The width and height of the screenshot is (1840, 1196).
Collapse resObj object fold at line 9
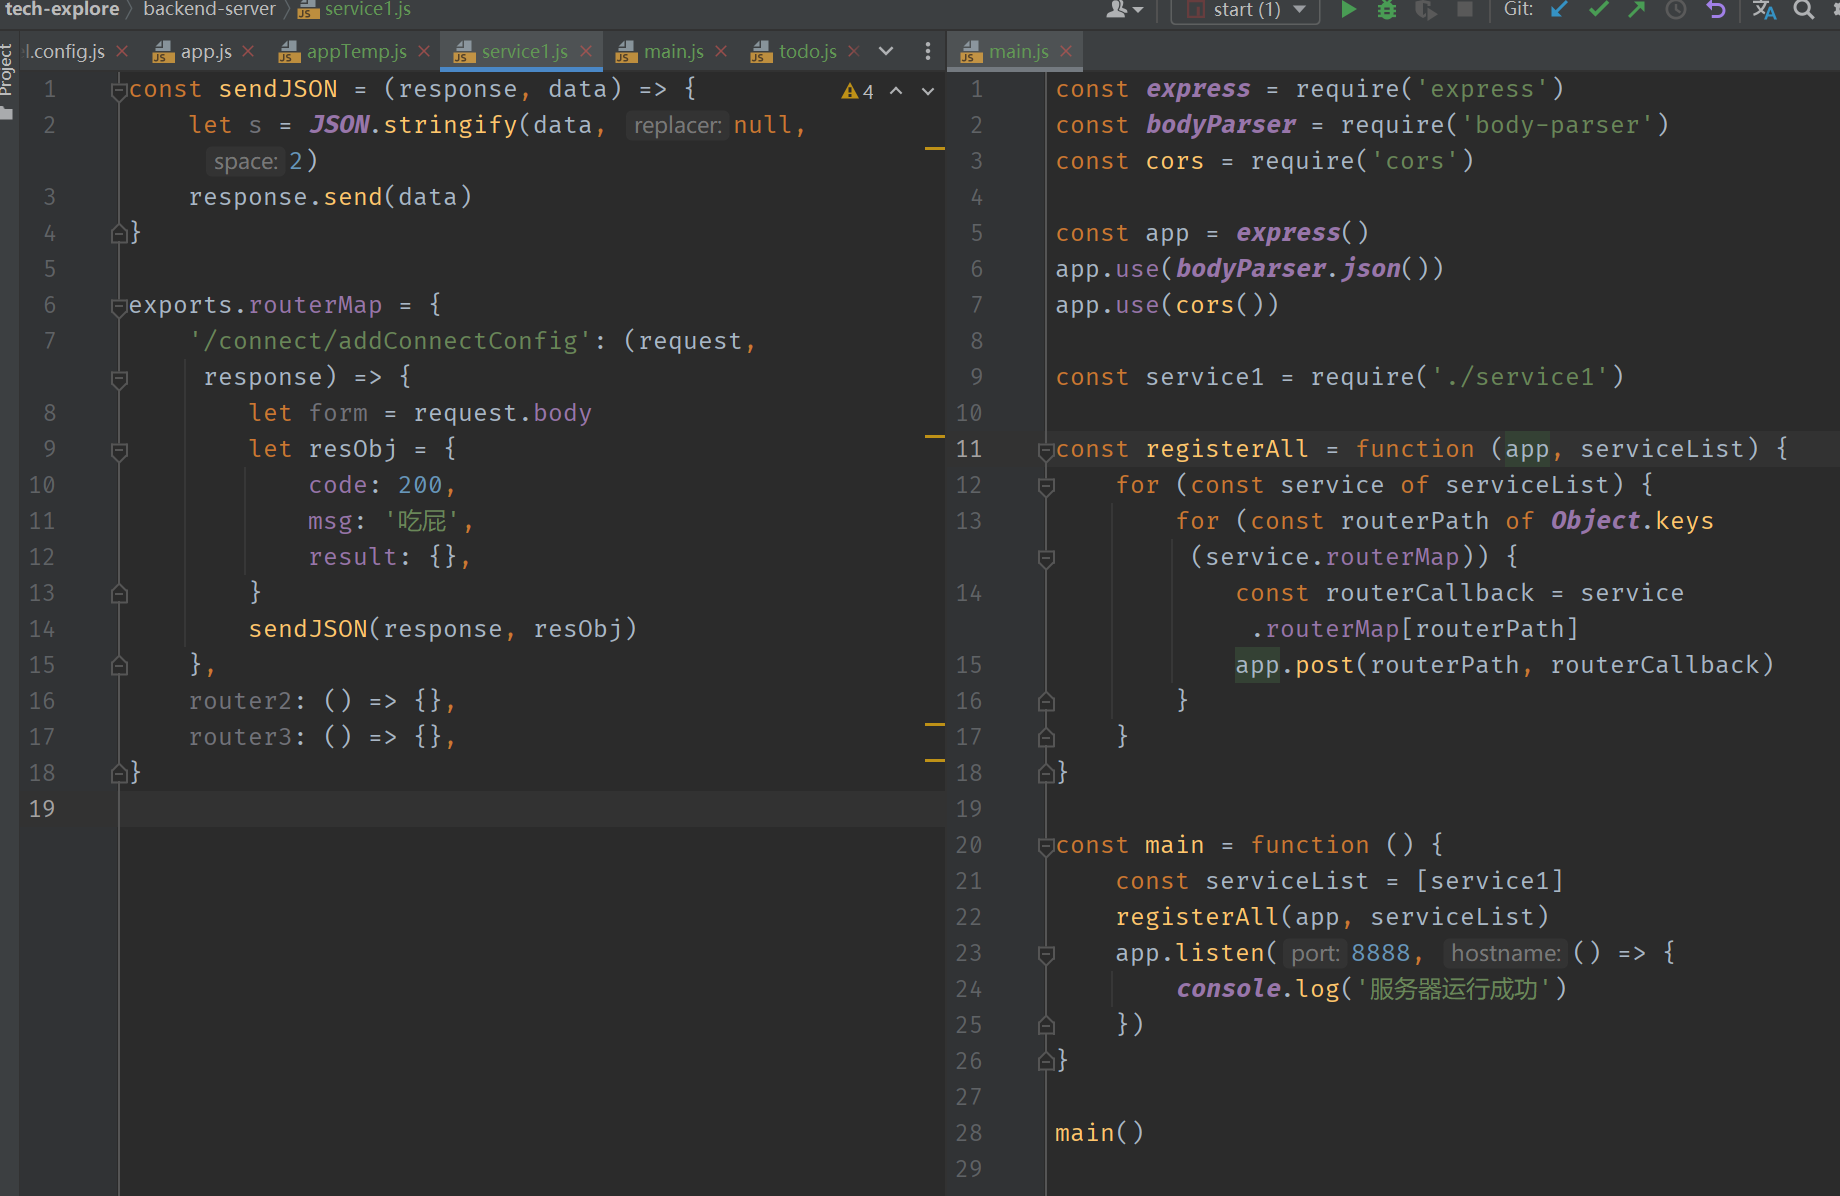click(x=119, y=451)
